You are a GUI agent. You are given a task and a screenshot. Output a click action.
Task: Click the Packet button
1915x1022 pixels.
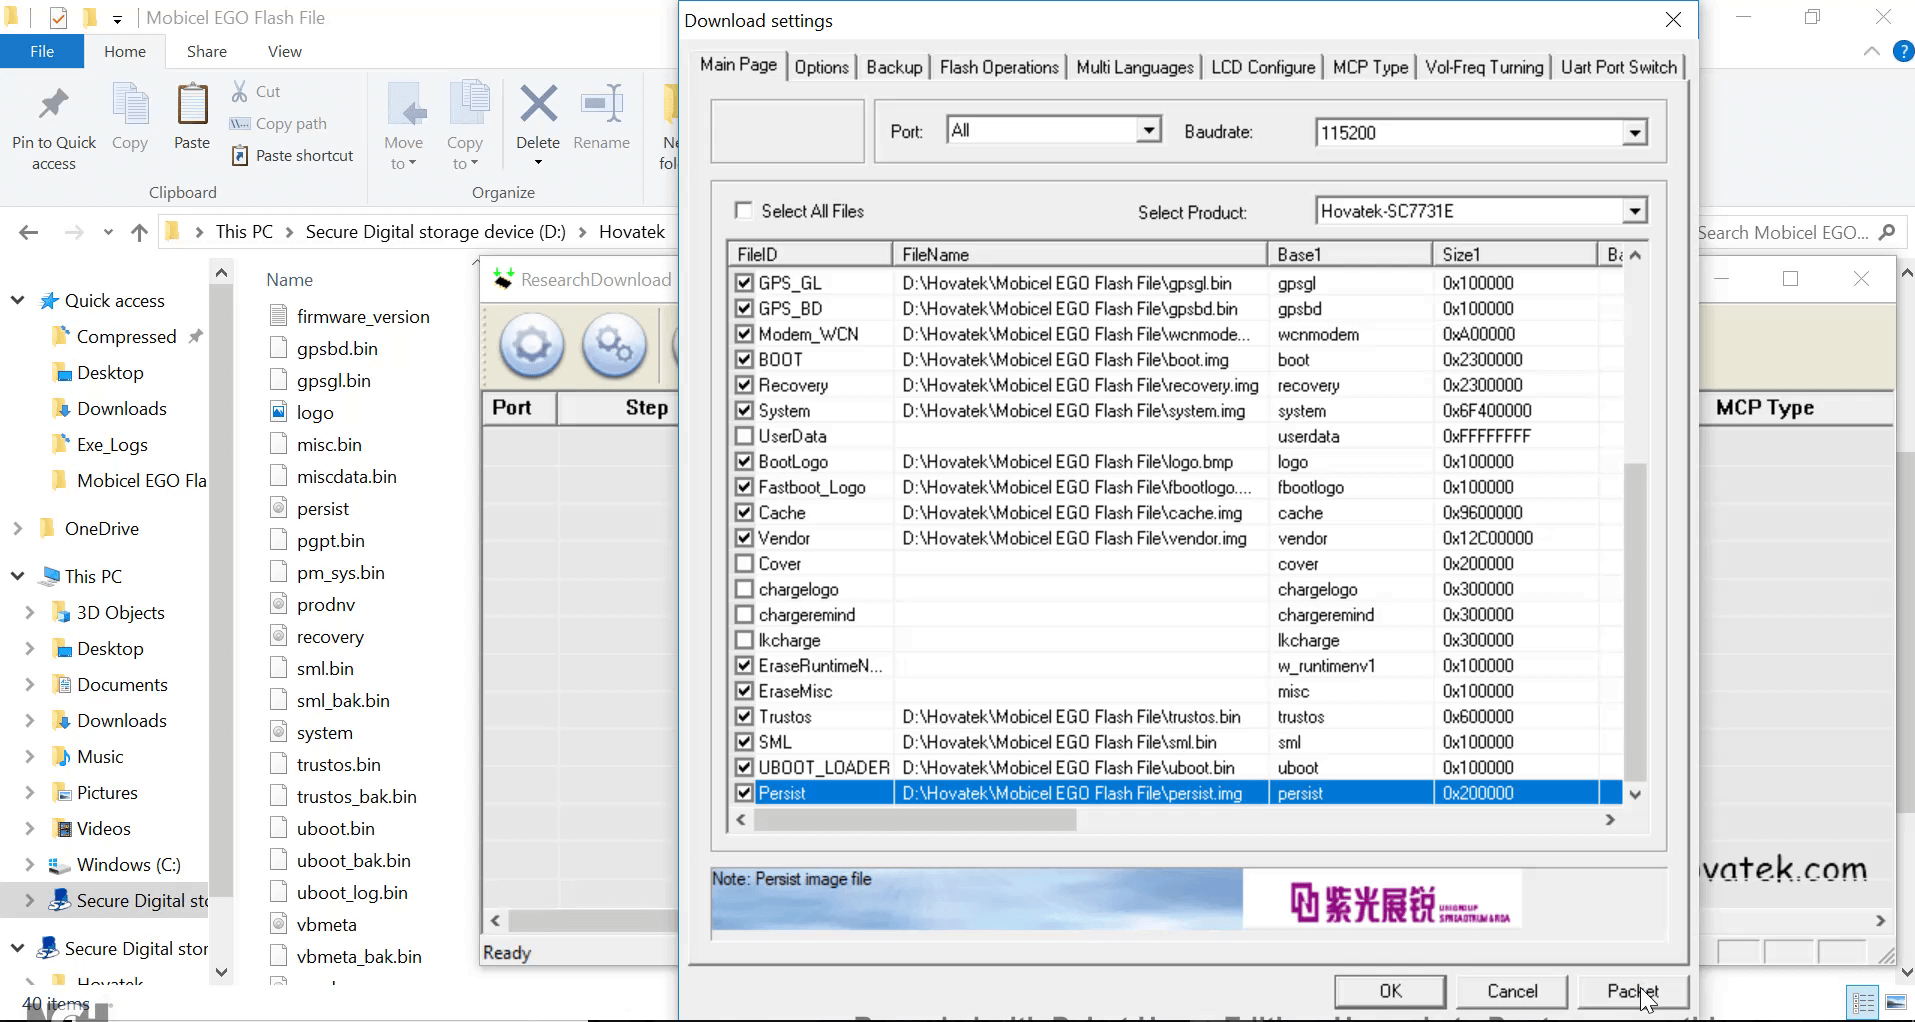[x=1632, y=991]
